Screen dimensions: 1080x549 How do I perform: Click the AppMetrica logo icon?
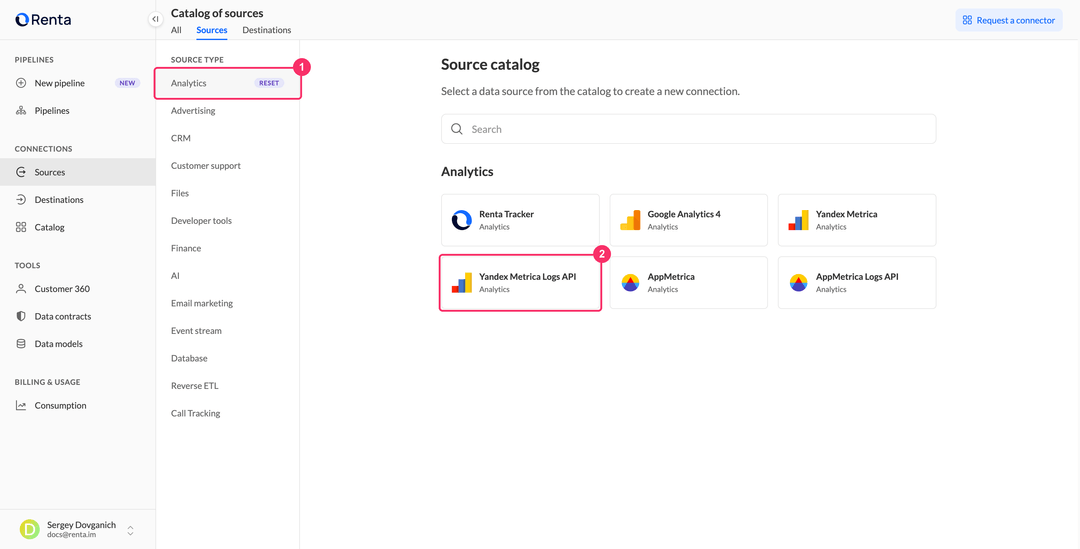tap(630, 282)
